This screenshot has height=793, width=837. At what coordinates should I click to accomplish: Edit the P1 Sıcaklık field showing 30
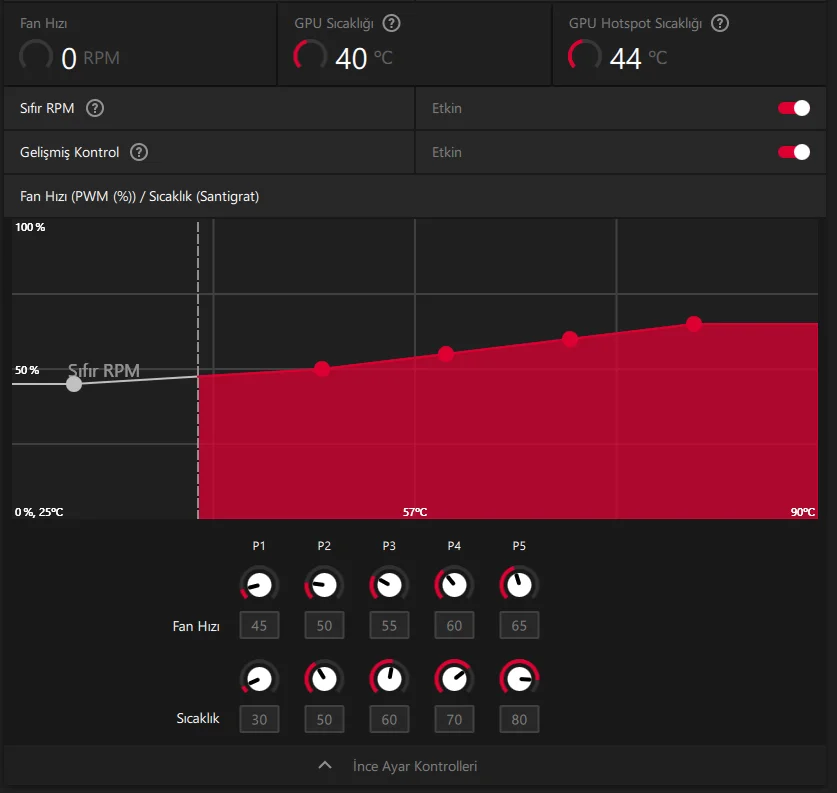click(259, 719)
